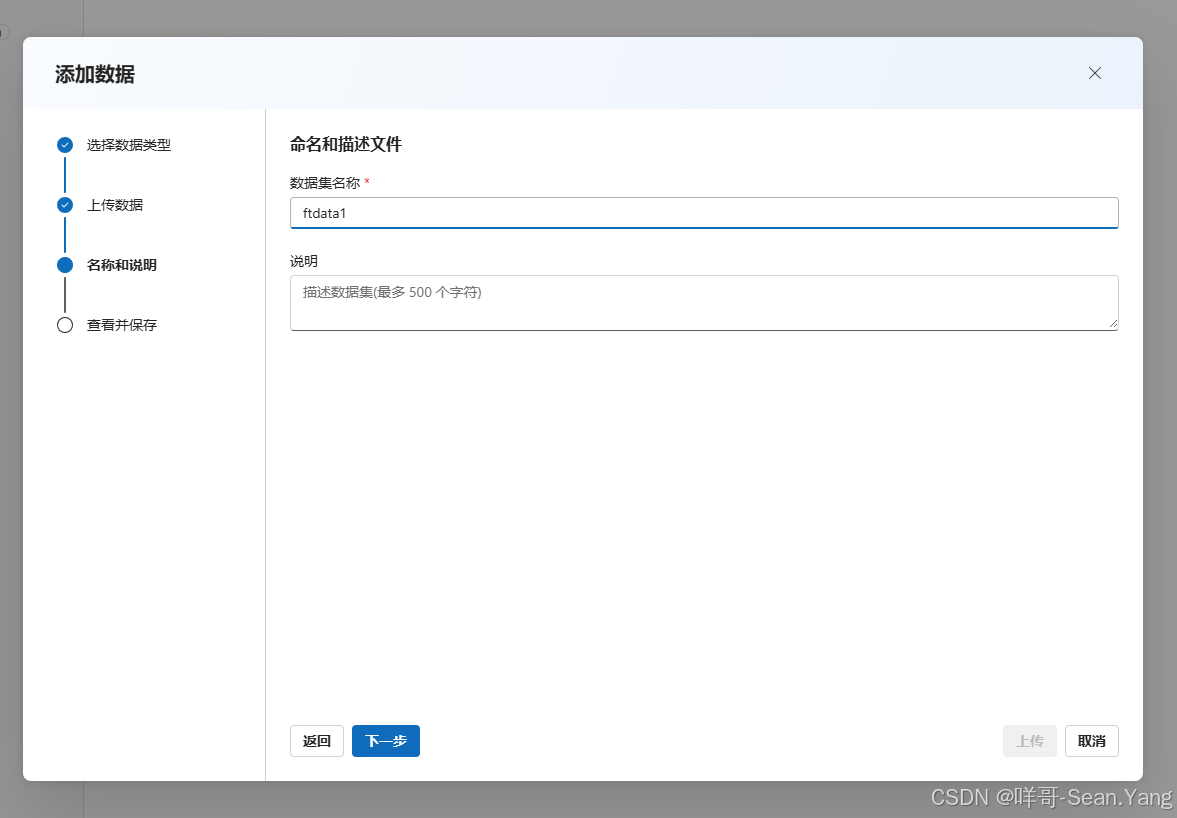Open the 查看并保存 step label
1177x818 pixels.
point(122,325)
